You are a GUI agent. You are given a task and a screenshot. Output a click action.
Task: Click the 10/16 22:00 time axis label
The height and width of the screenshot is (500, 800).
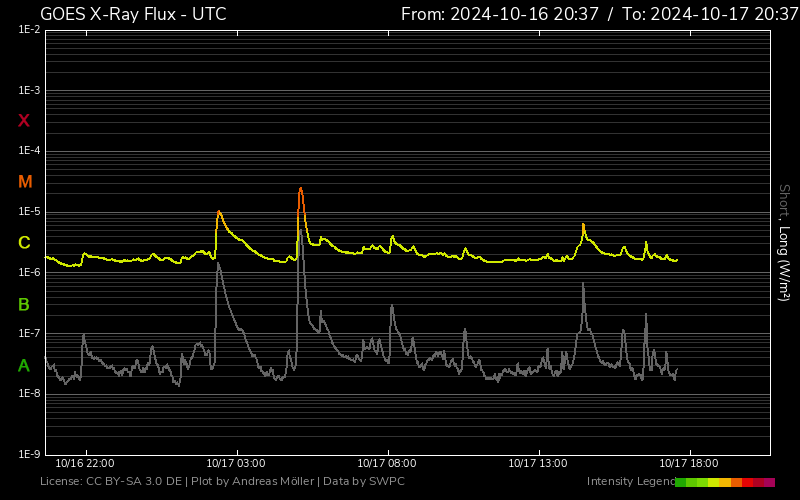tap(85, 463)
